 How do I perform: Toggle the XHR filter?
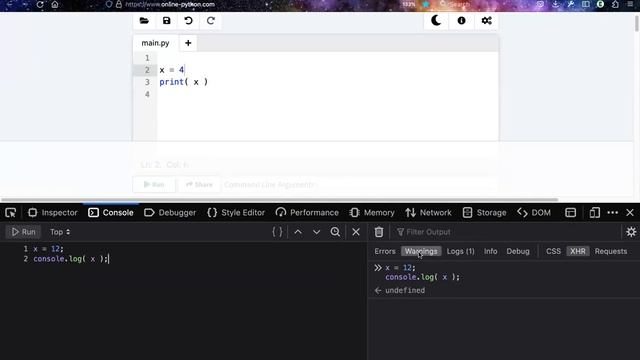click(x=578, y=251)
